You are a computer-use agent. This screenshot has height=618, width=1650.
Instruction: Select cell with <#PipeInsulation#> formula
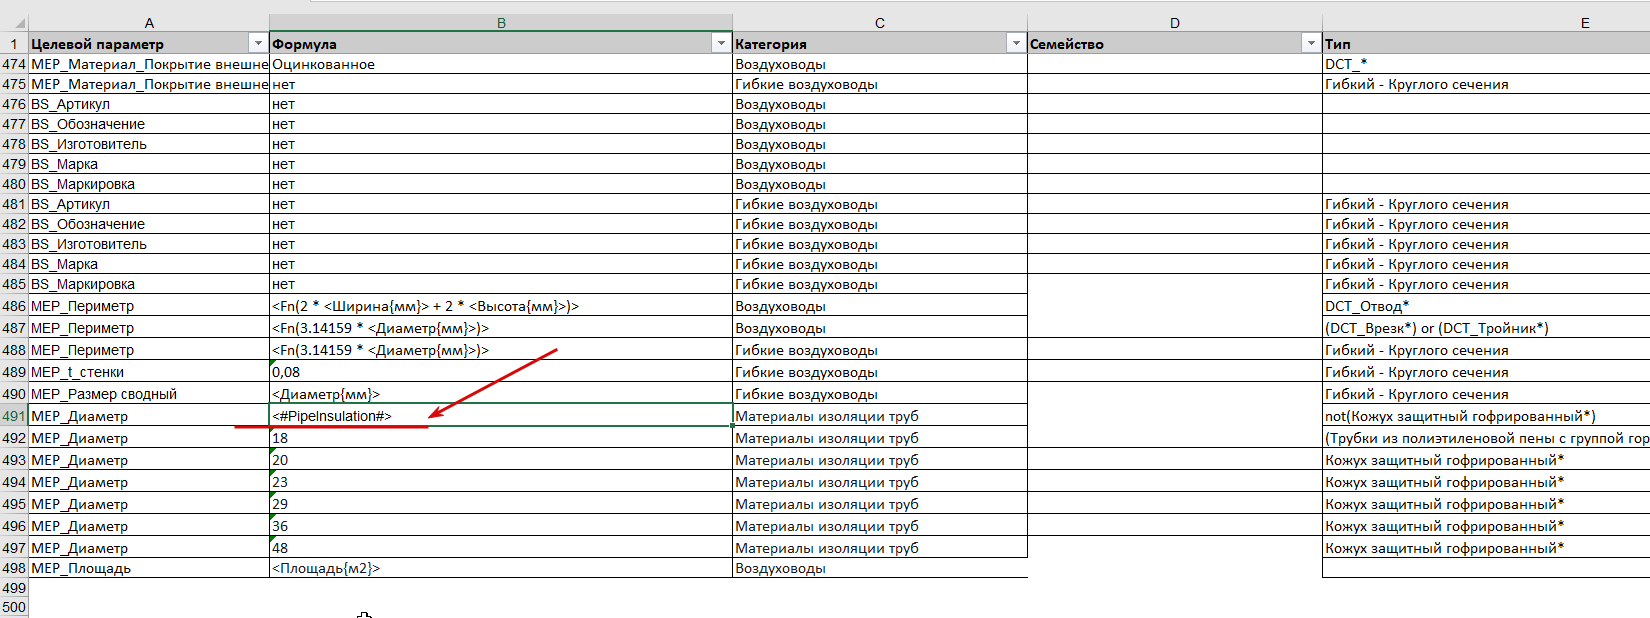(x=501, y=416)
